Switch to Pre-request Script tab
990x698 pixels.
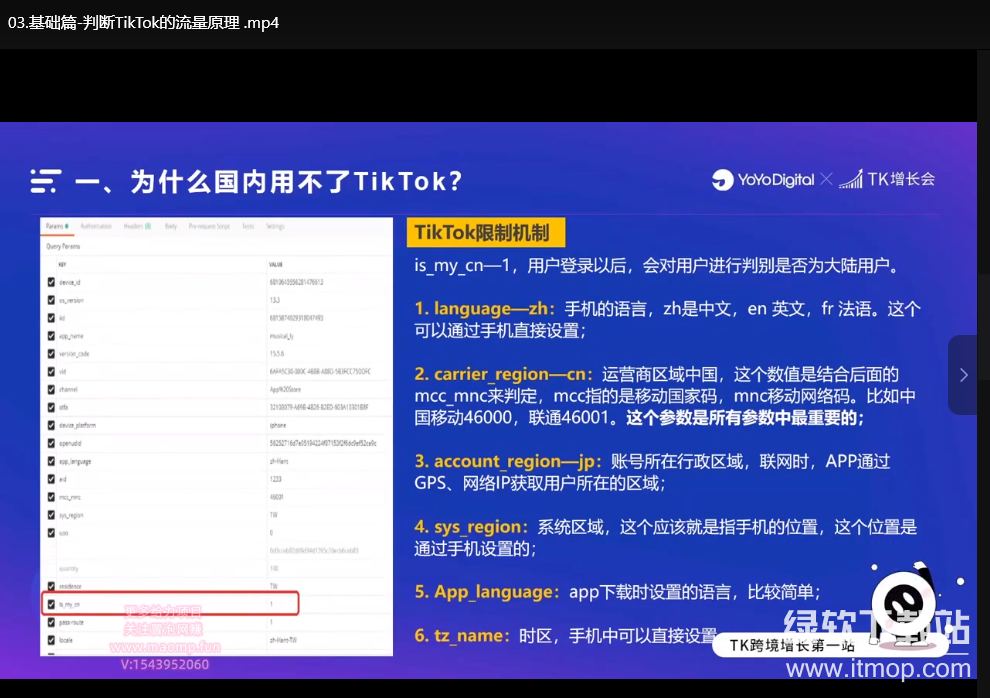(209, 226)
